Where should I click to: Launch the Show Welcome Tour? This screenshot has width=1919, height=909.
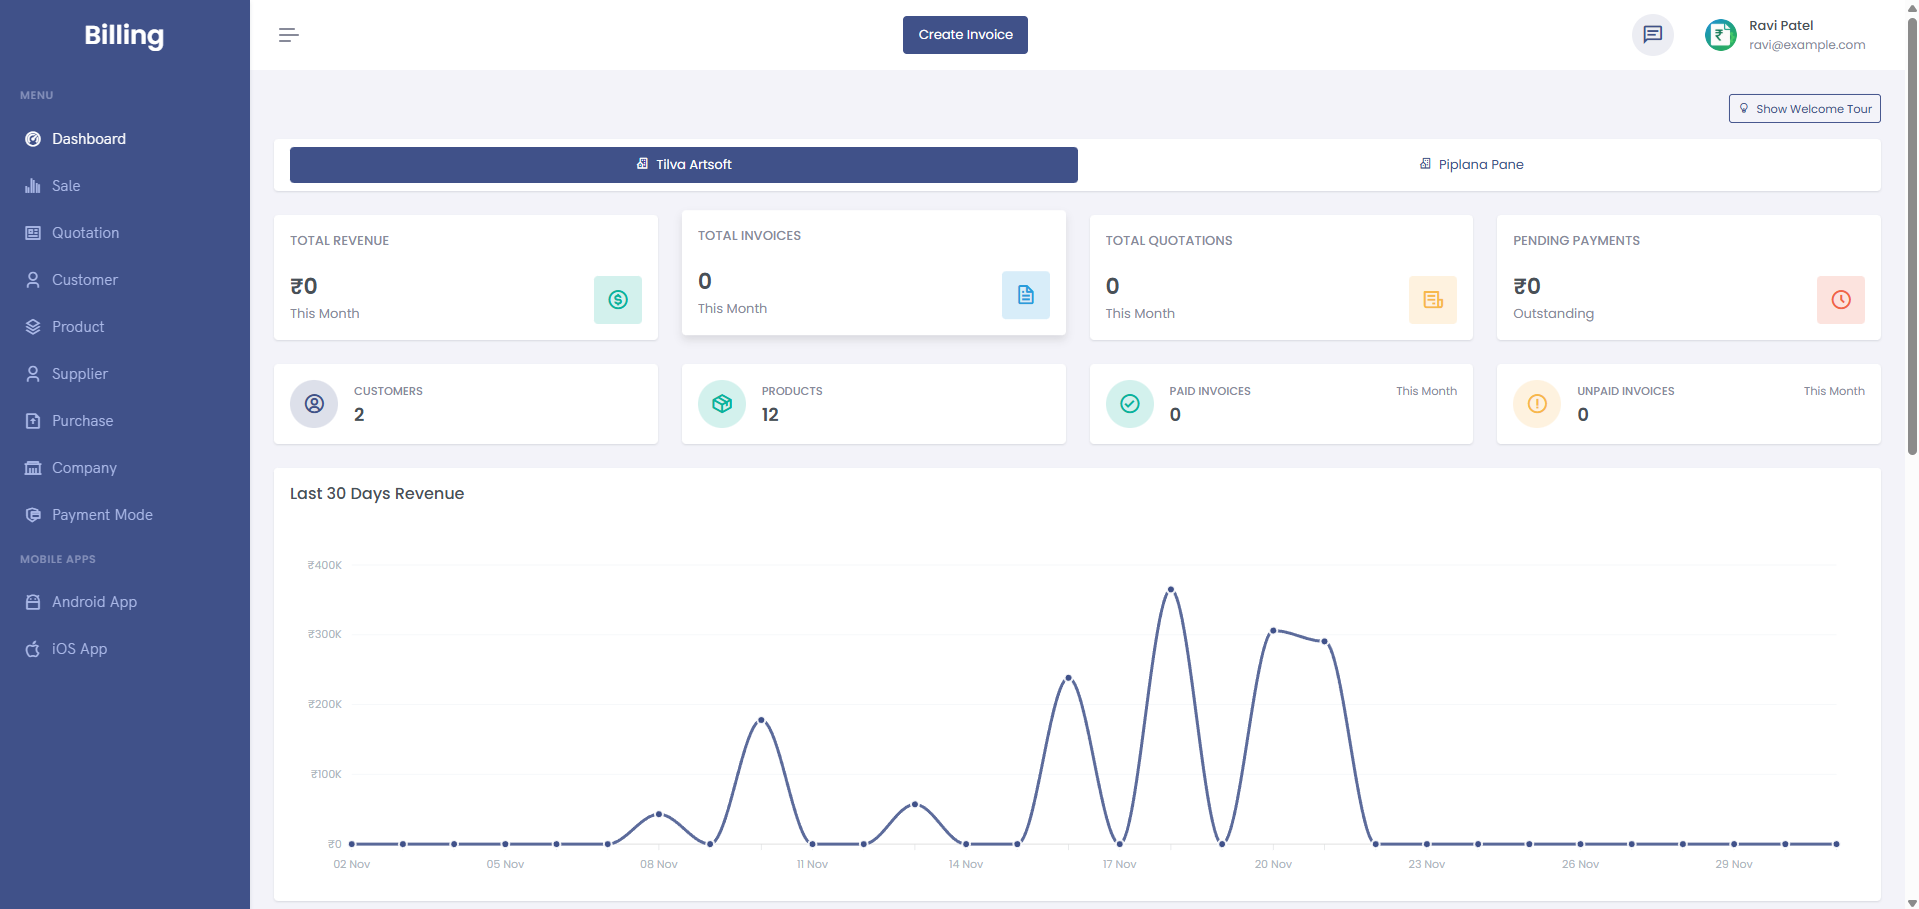[x=1803, y=108]
